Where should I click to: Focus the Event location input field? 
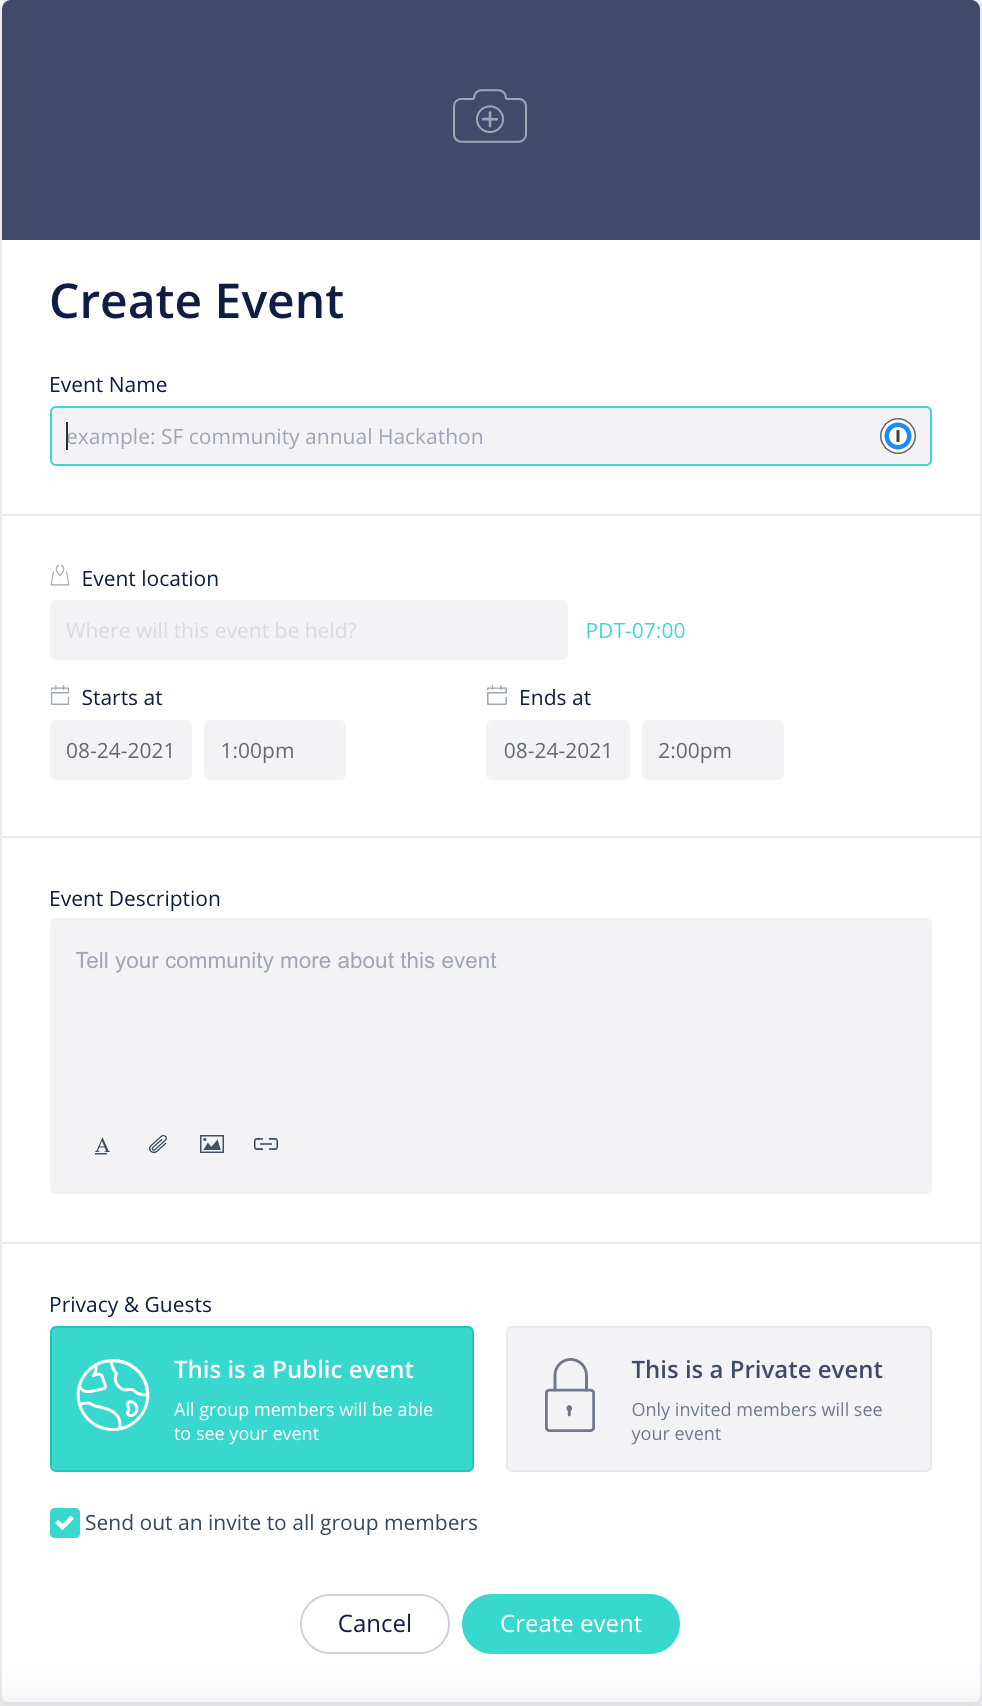[309, 630]
